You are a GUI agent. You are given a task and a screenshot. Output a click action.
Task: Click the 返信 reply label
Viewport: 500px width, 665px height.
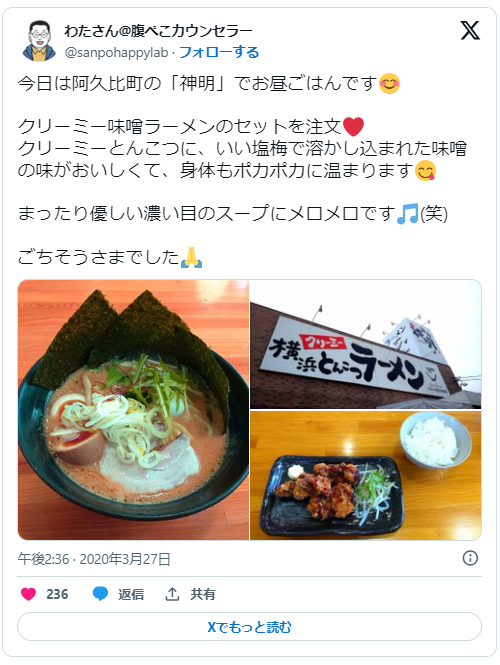(131, 594)
